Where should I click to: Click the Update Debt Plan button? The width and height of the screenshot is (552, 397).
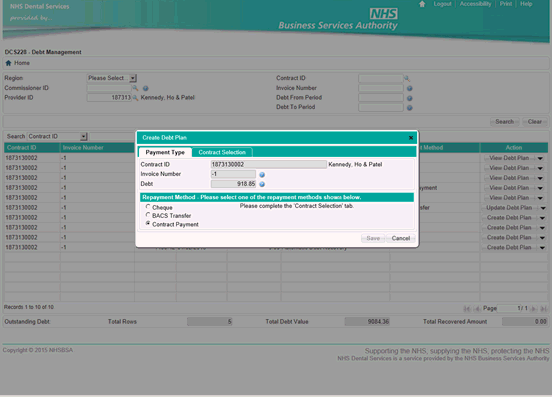click(509, 208)
